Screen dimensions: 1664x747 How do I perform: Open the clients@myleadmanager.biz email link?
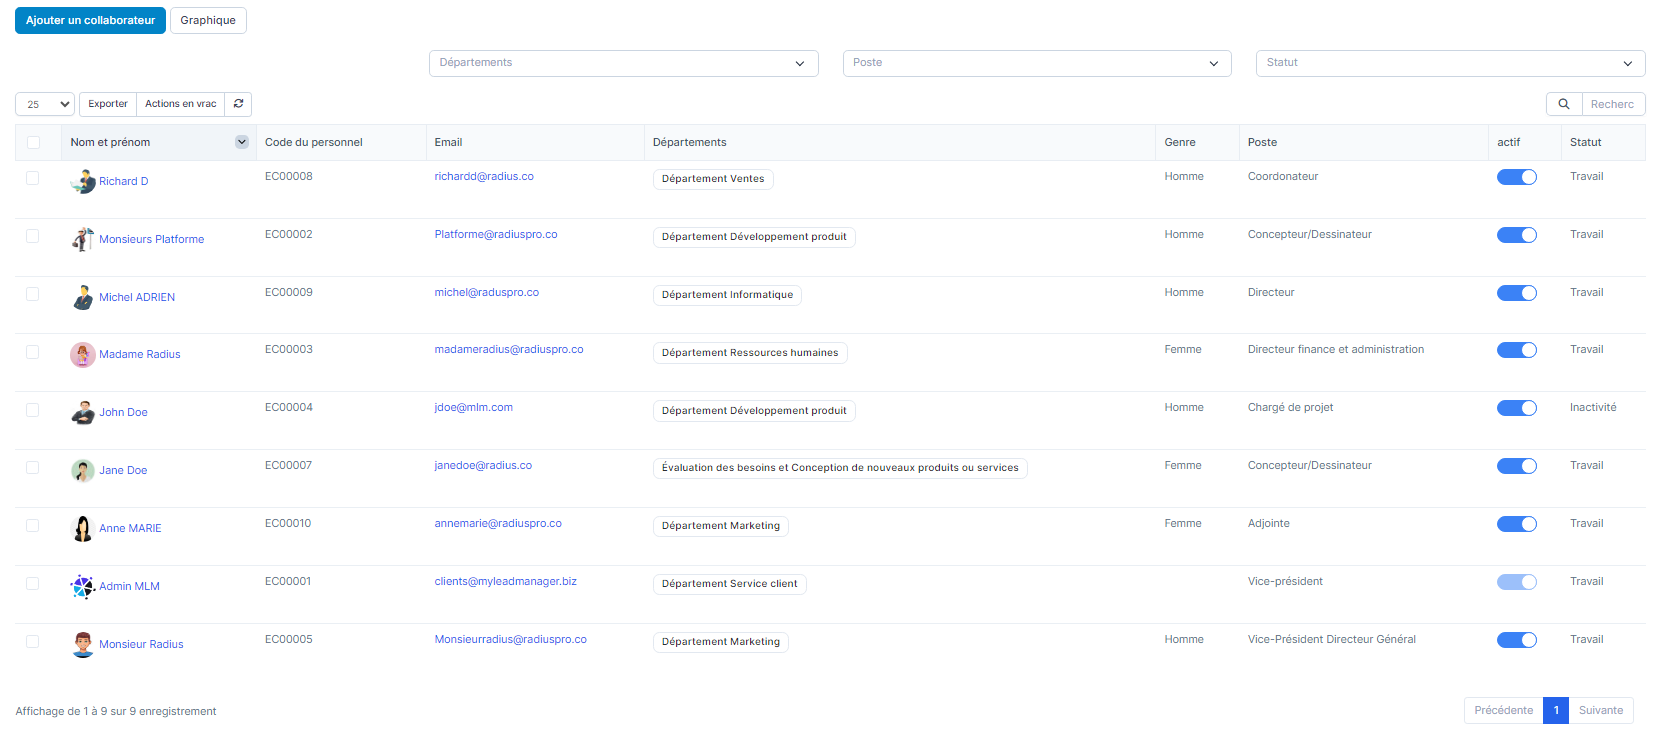(505, 582)
